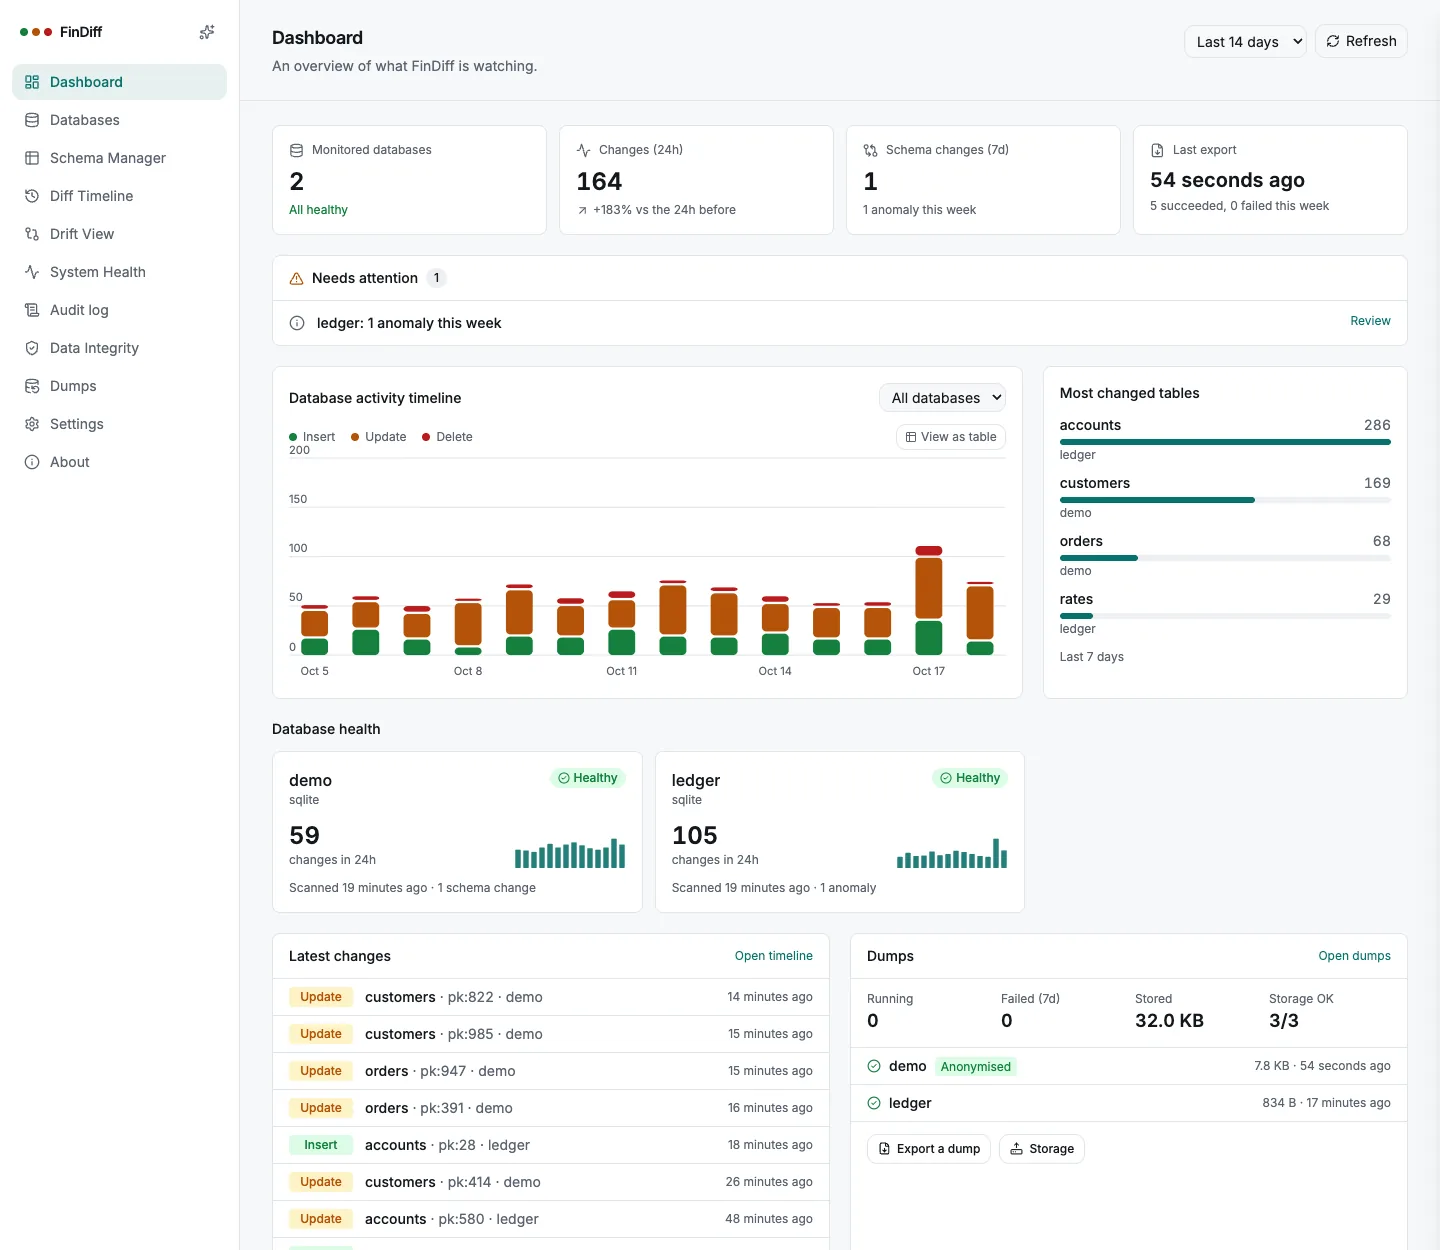Open Databases in the sidebar
Image resolution: width=1440 pixels, height=1250 pixels.
point(119,120)
